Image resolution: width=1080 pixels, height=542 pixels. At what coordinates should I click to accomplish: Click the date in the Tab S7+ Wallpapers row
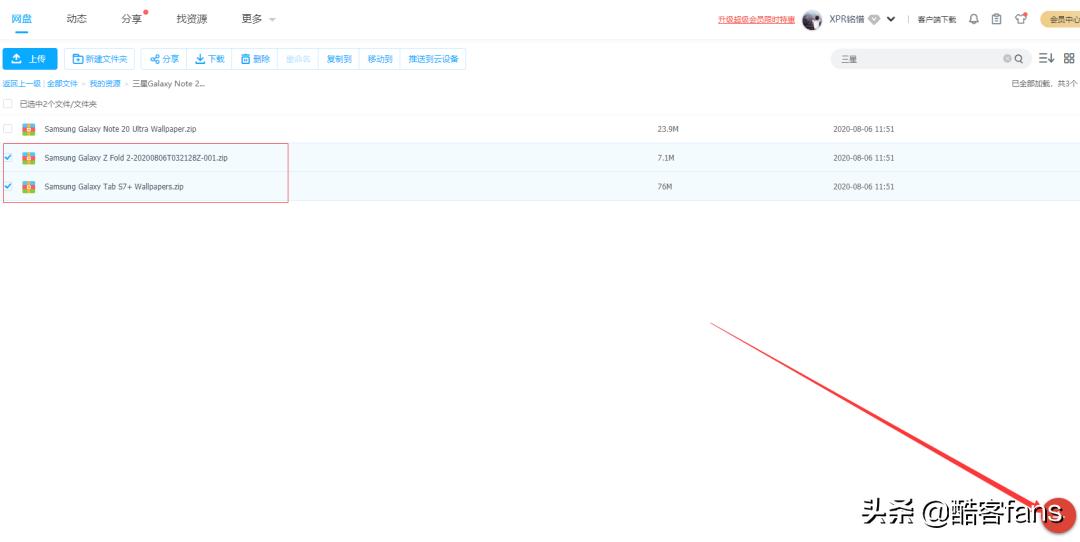[x=864, y=187]
